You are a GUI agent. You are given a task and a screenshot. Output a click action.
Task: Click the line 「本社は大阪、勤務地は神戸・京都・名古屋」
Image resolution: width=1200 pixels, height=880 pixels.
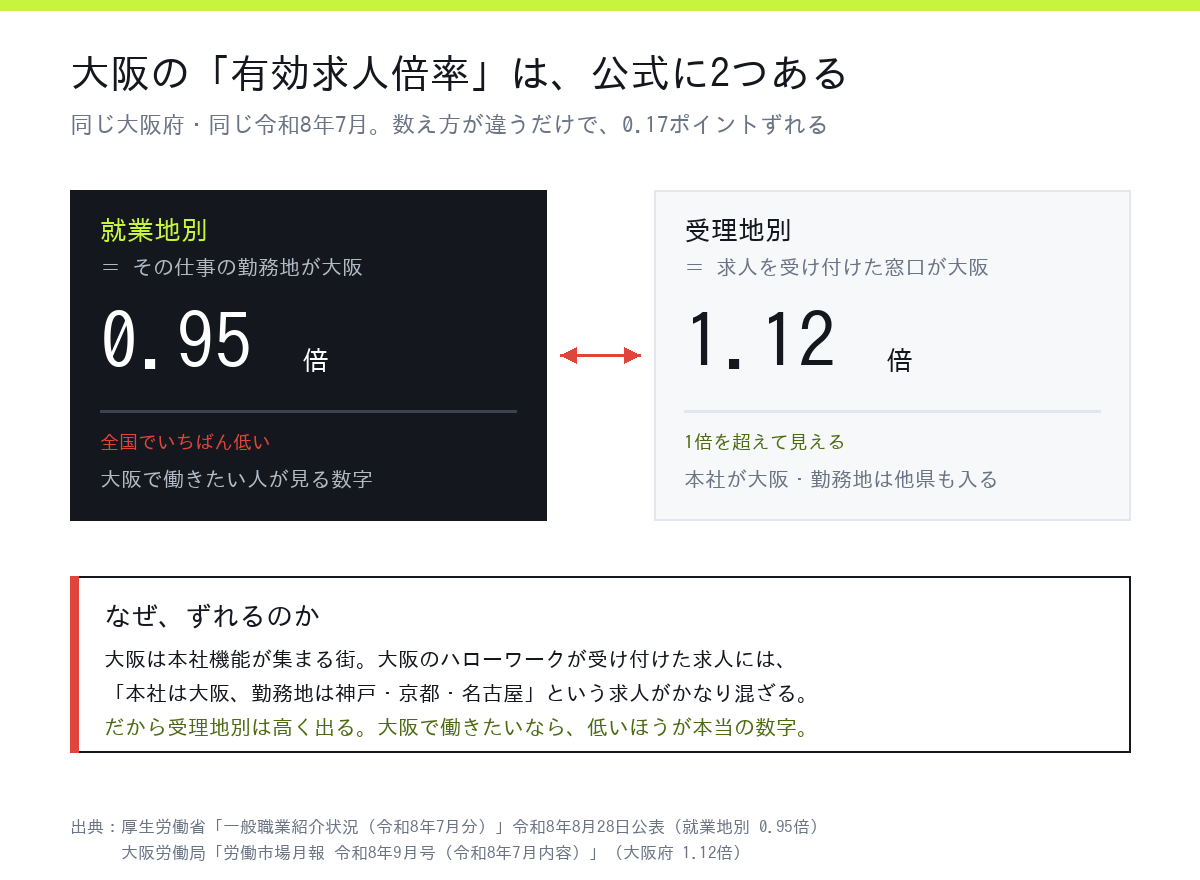coord(458,693)
